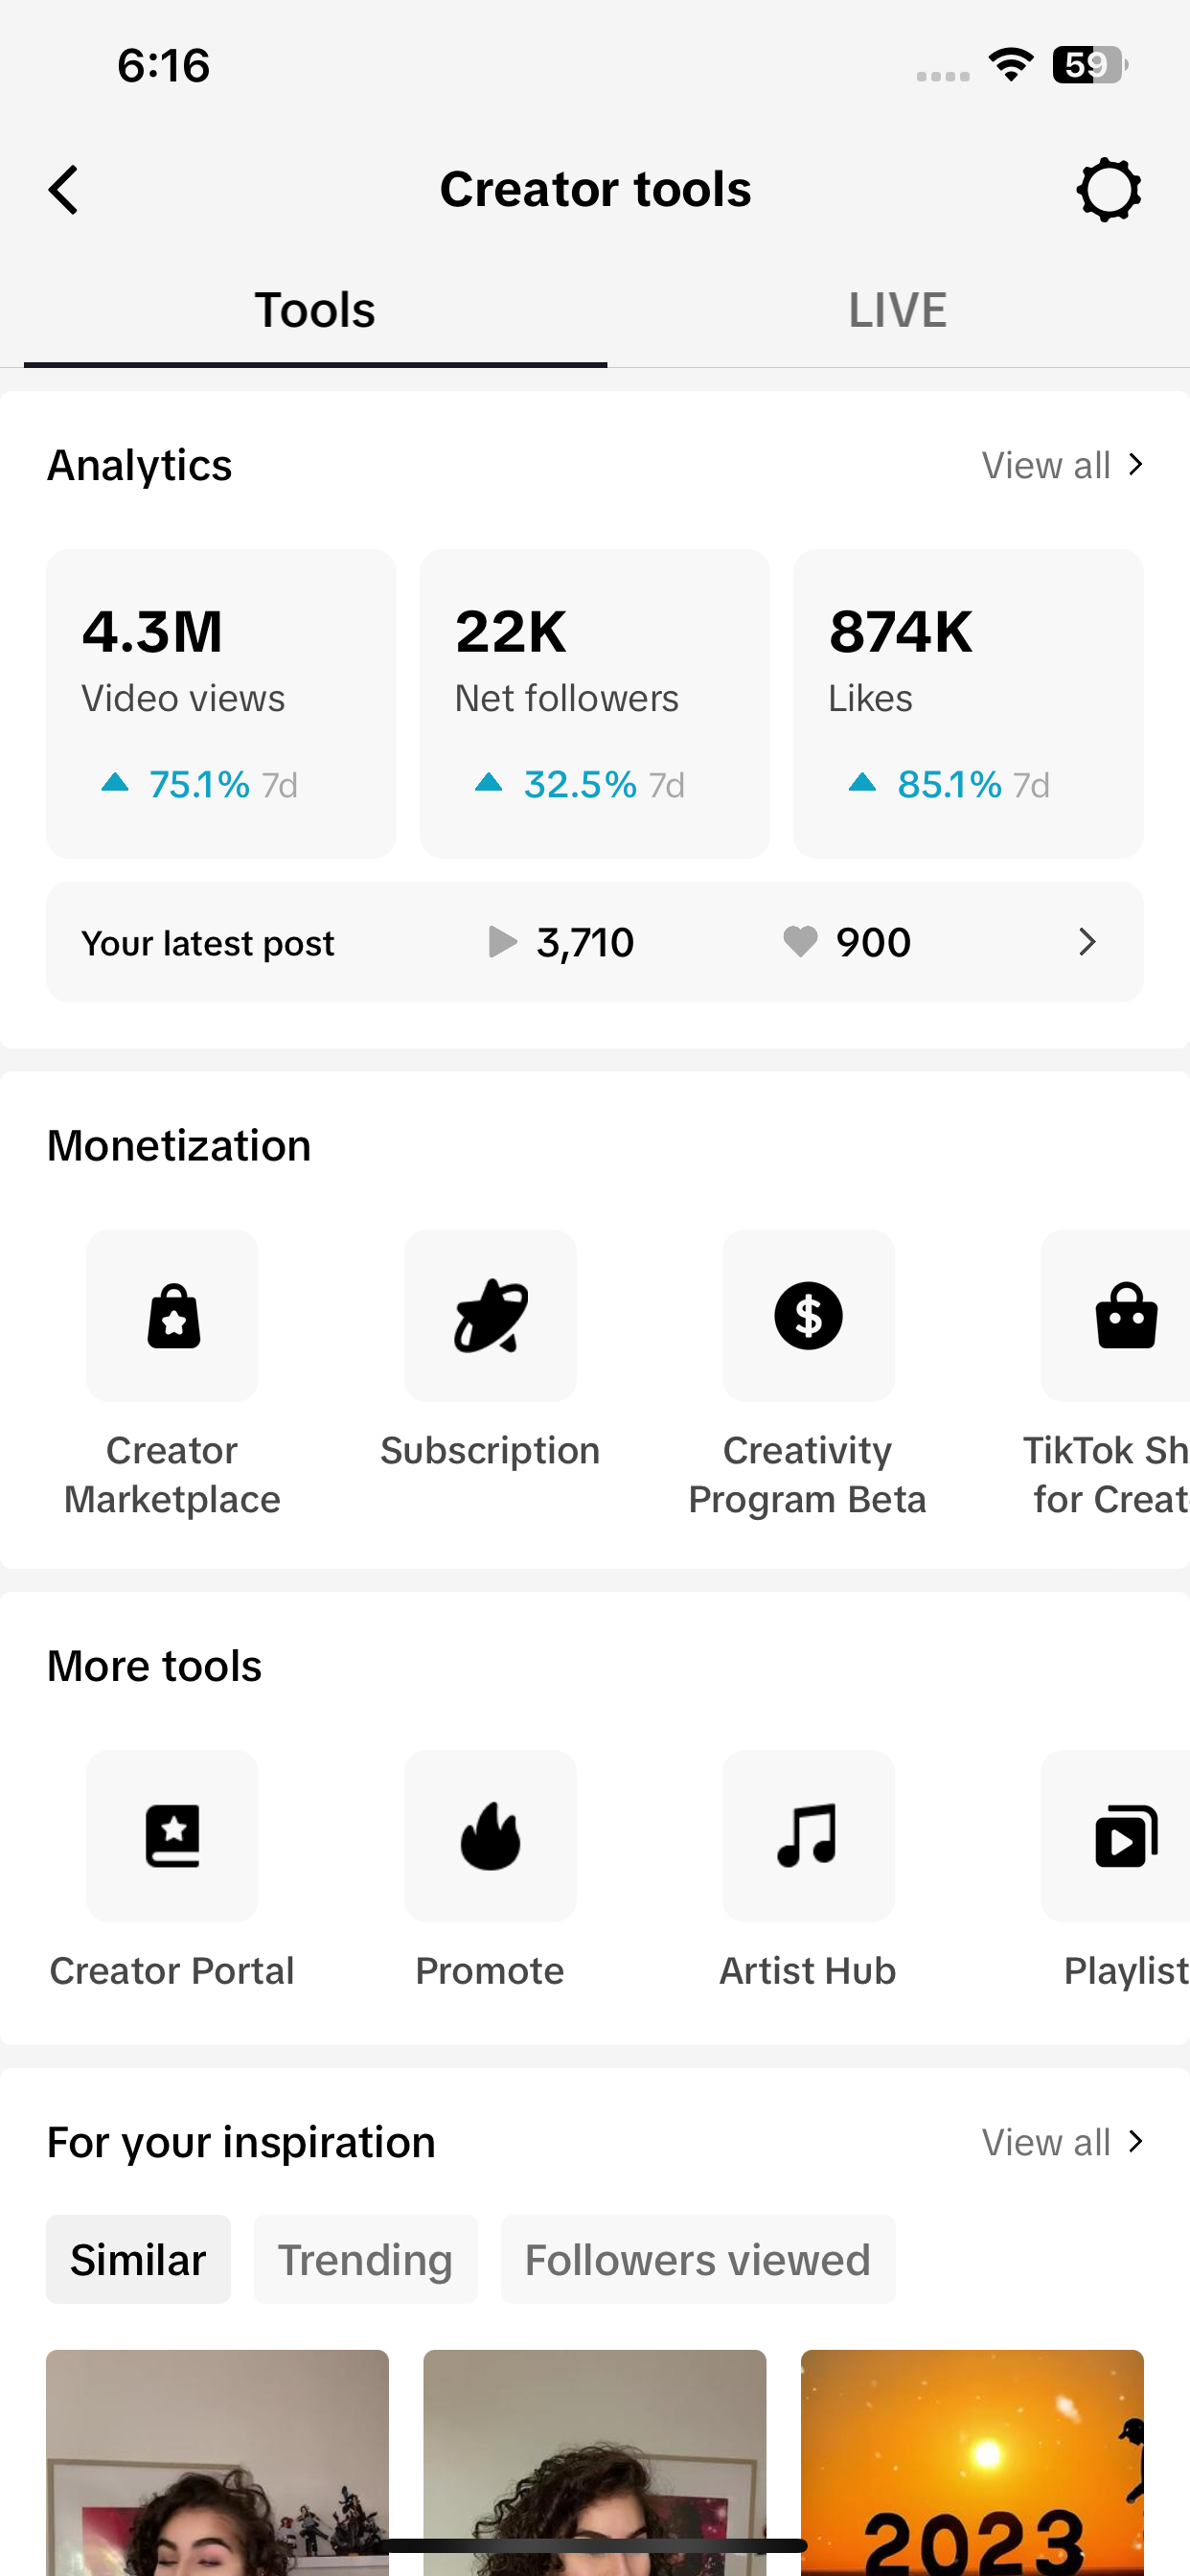Tap the Subscription star icon

coord(490,1316)
